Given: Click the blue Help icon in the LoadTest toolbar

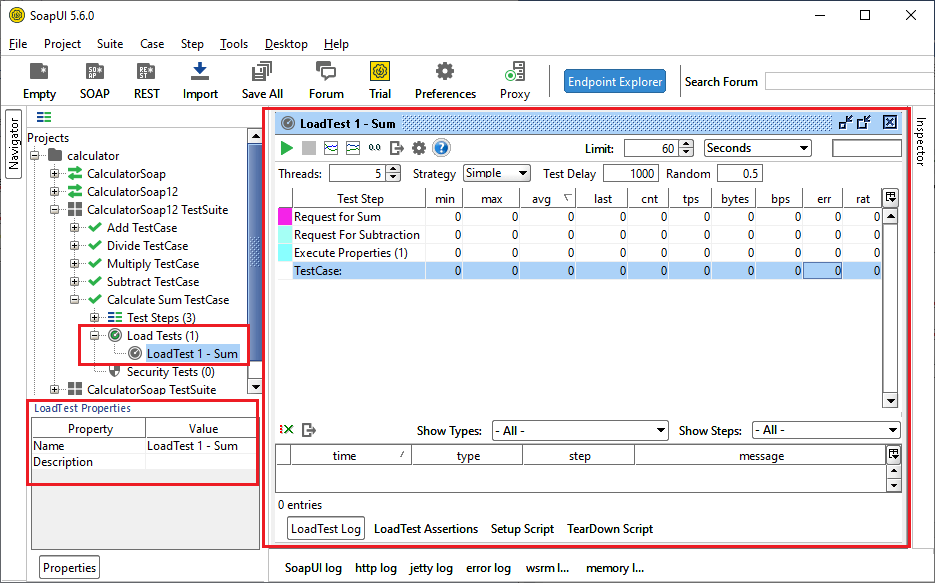Looking at the screenshot, I should (x=442, y=147).
